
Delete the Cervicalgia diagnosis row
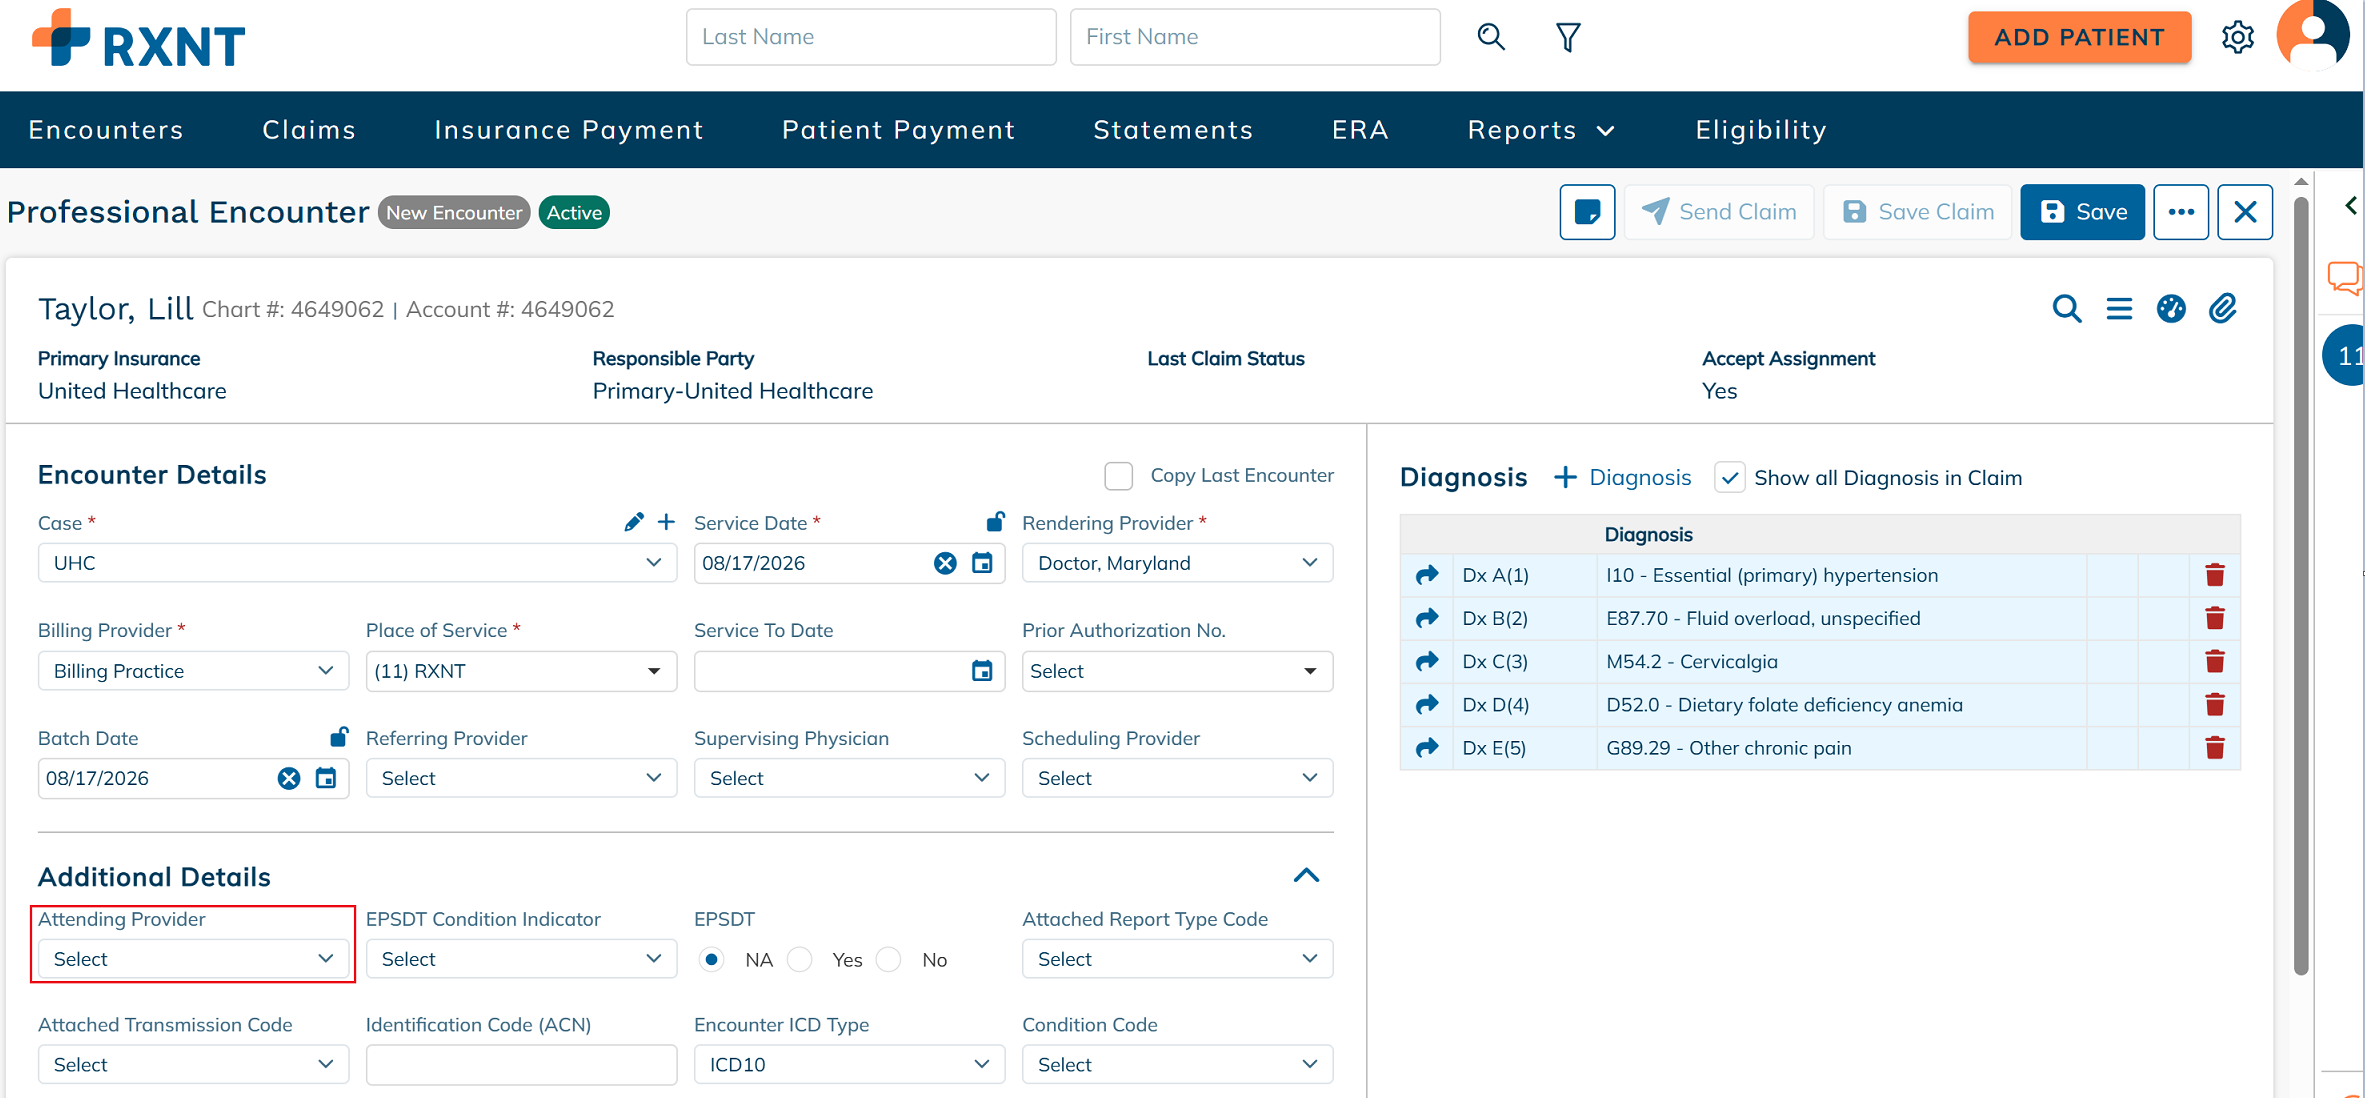pyautogui.click(x=2215, y=662)
